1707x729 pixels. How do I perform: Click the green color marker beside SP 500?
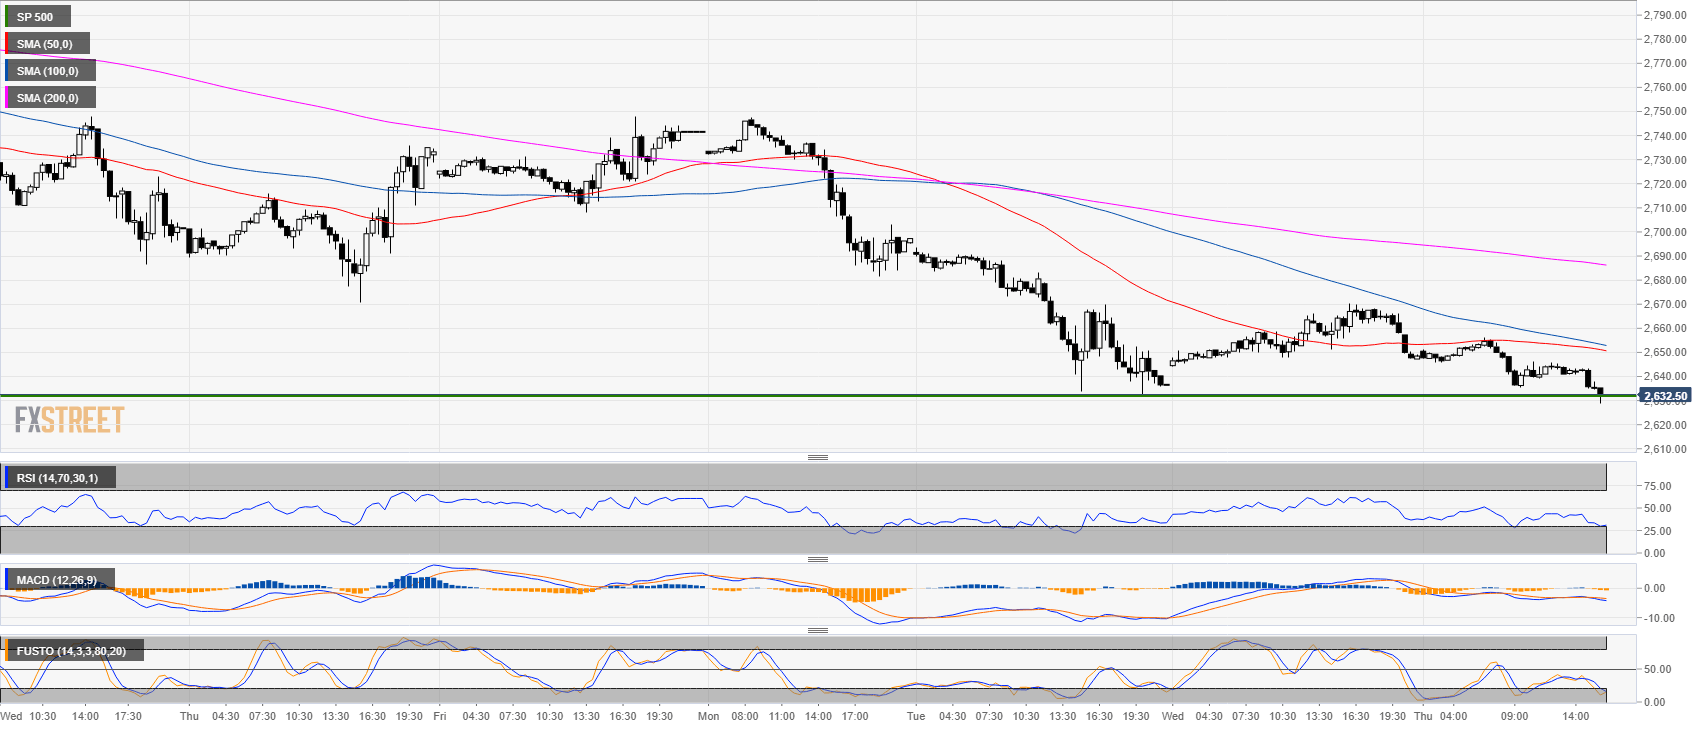pyautogui.click(x=7, y=17)
